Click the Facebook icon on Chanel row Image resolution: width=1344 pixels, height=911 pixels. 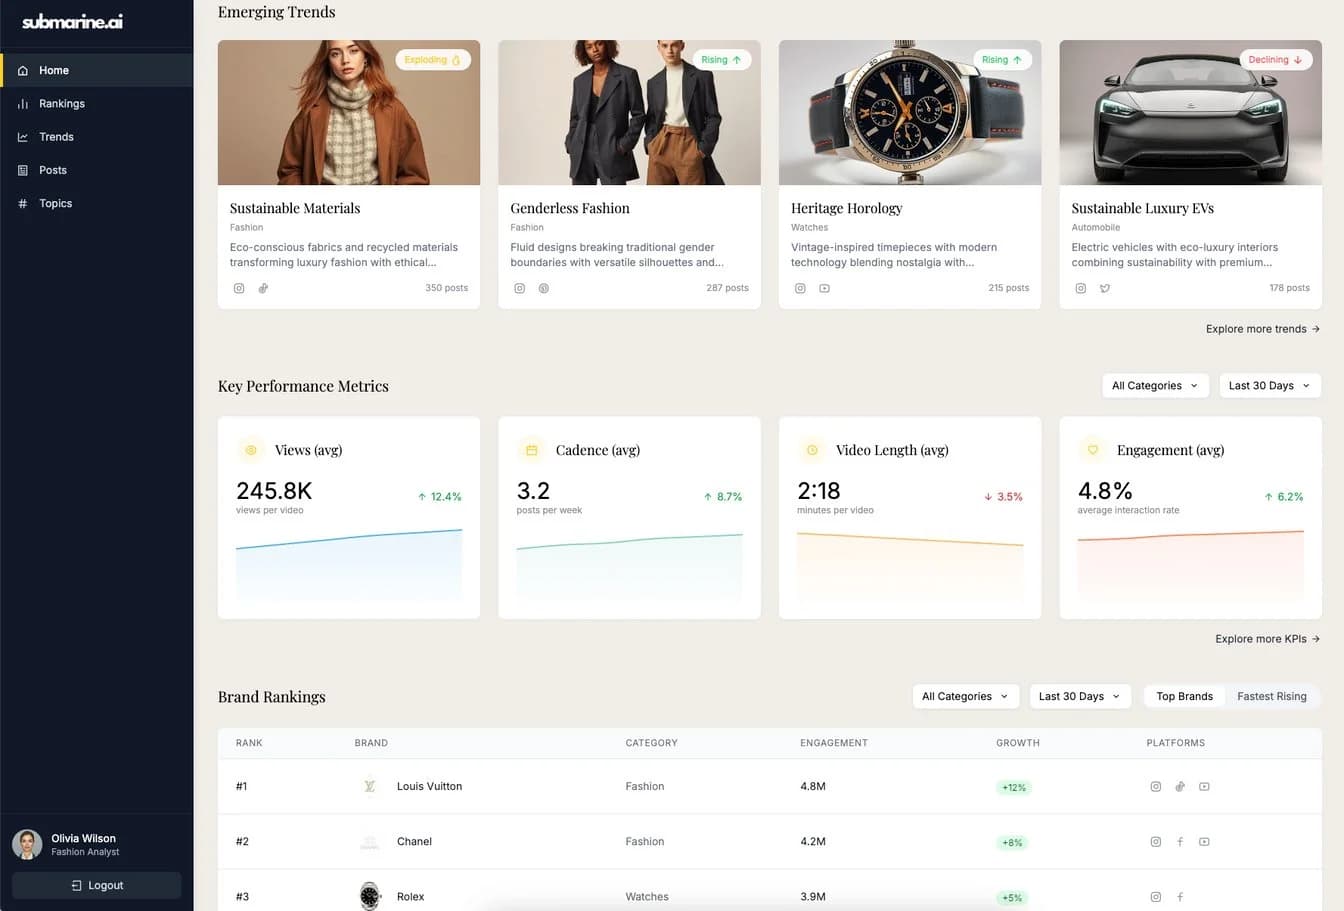[1180, 841]
